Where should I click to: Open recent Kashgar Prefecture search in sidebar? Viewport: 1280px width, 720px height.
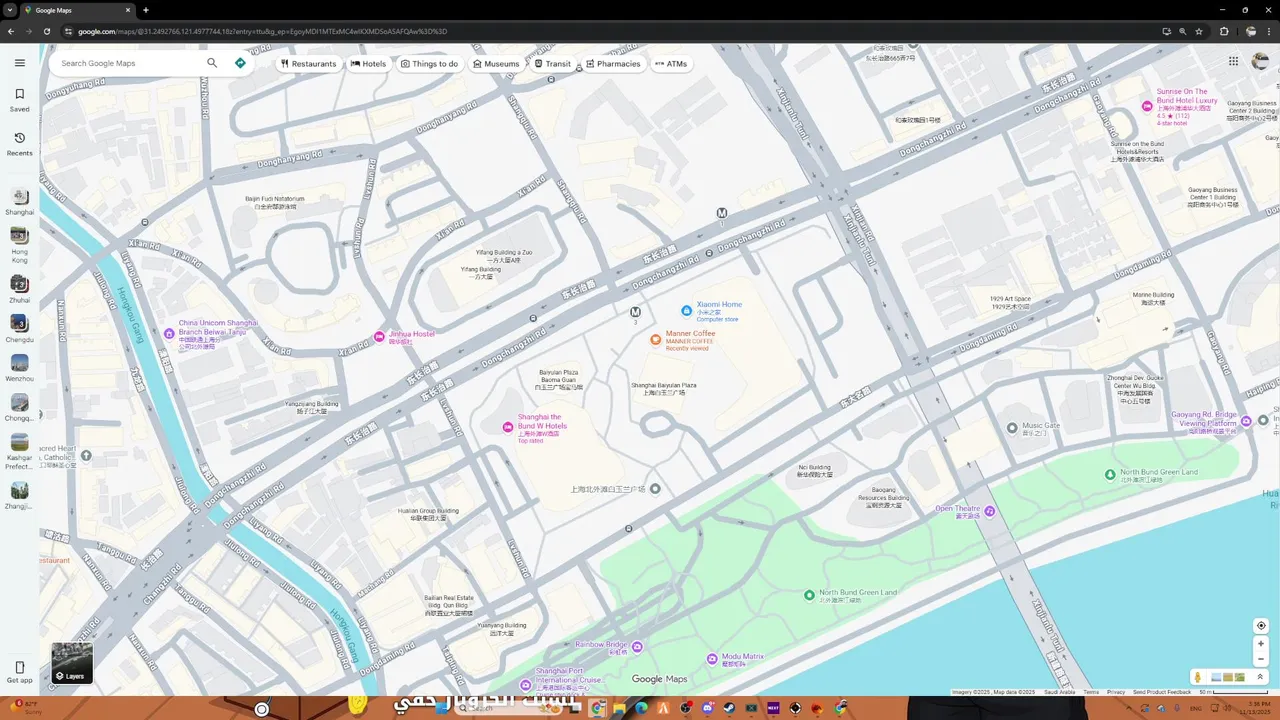coord(19,451)
